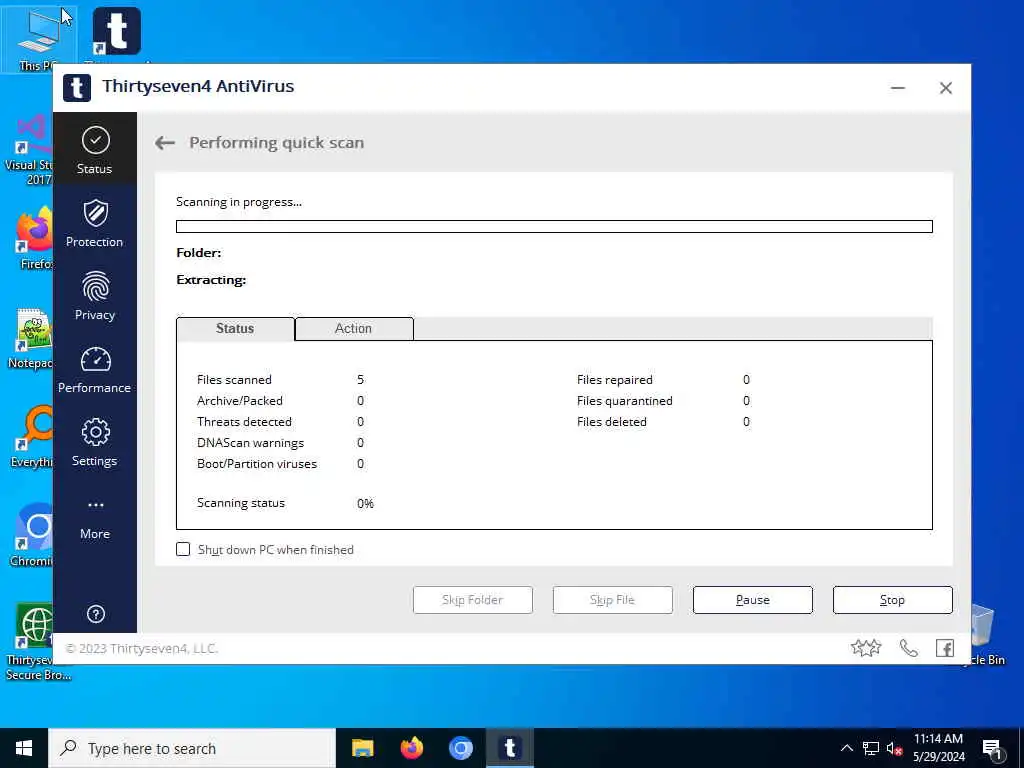Click the Files repaired label
The width and height of the screenshot is (1024, 768).
pos(615,379)
